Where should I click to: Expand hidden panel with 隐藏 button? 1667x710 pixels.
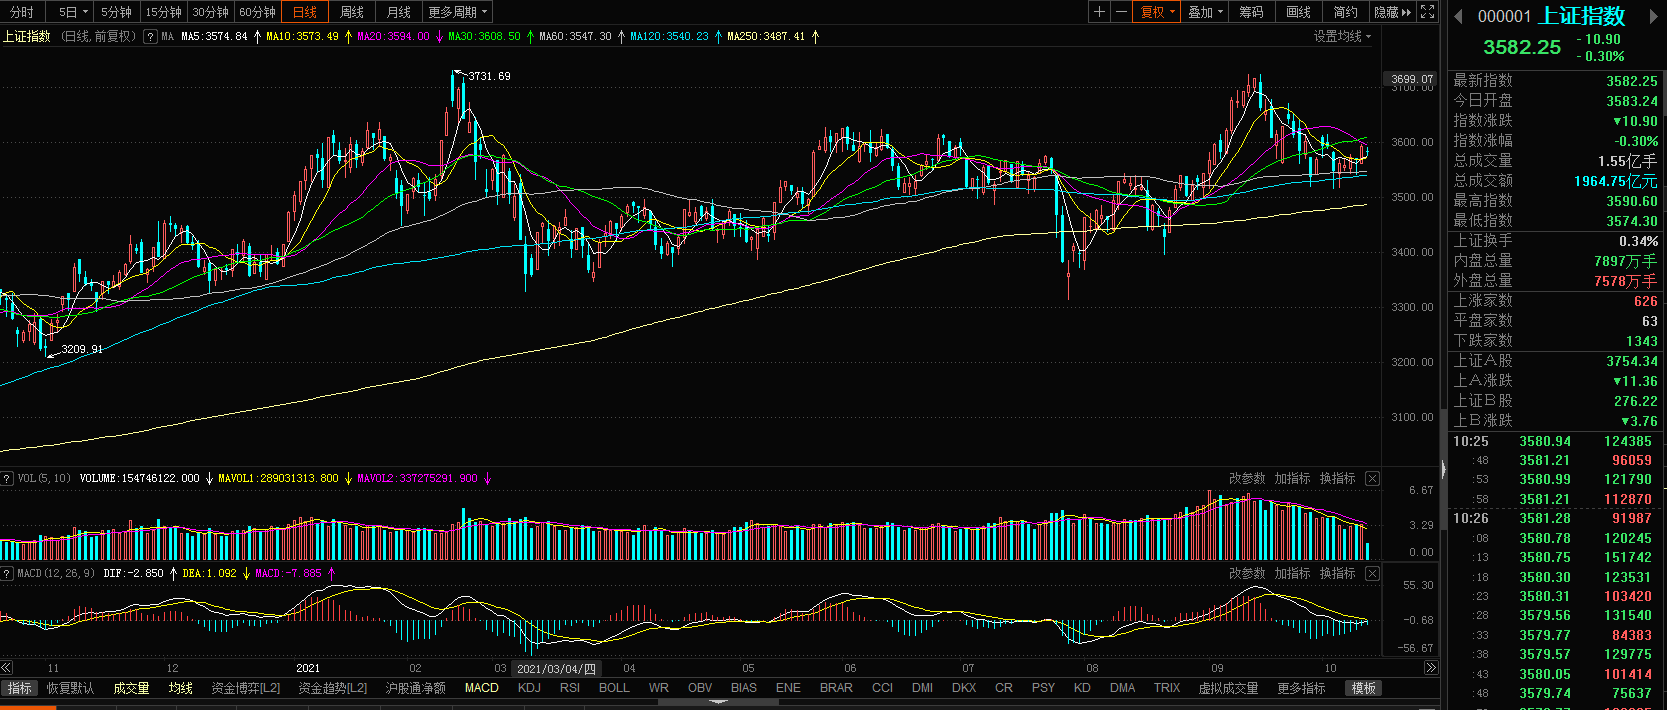(x=1392, y=12)
